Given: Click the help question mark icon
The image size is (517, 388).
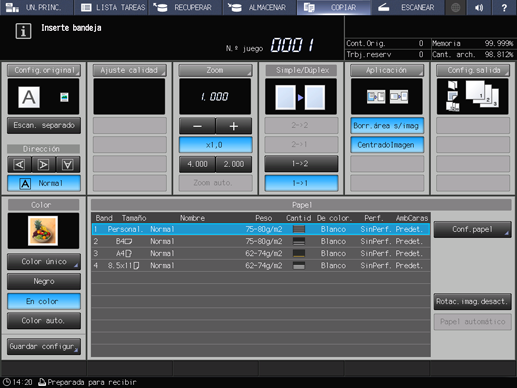Looking at the screenshot, I should pyautogui.click(x=504, y=7).
